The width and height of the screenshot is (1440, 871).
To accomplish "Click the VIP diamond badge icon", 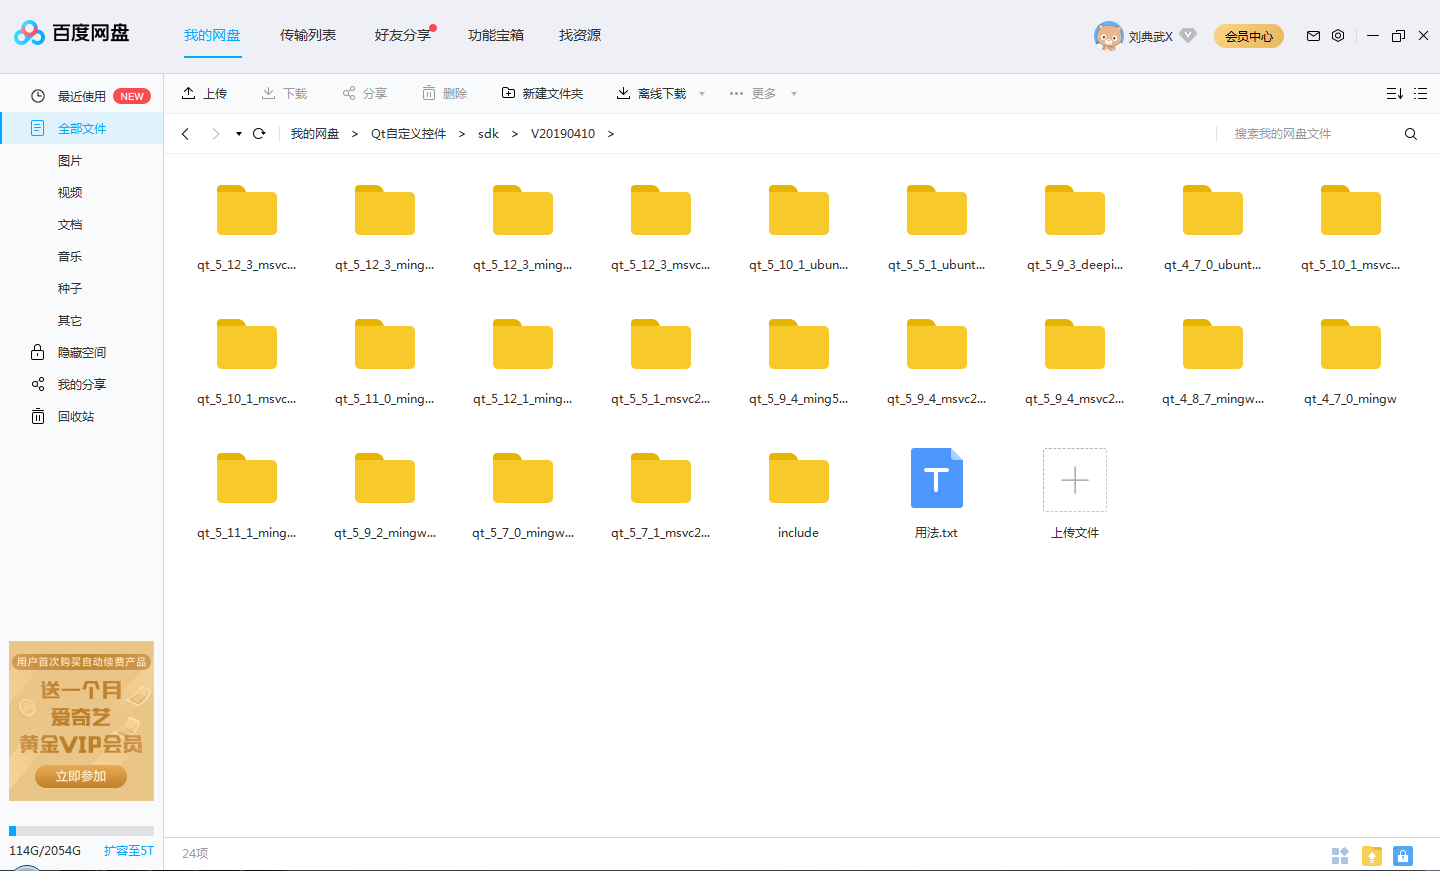I will [1188, 35].
